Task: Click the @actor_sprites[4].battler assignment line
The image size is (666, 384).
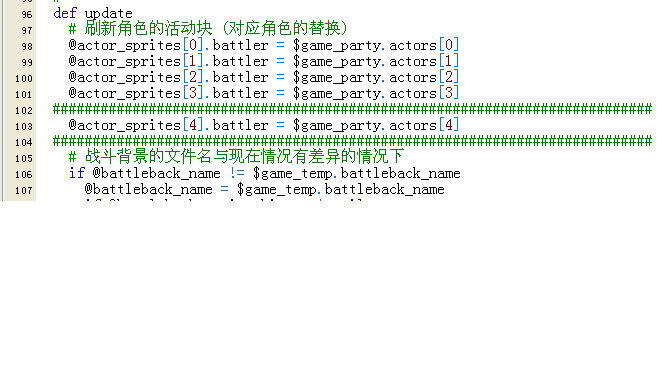Action: click(x=264, y=125)
